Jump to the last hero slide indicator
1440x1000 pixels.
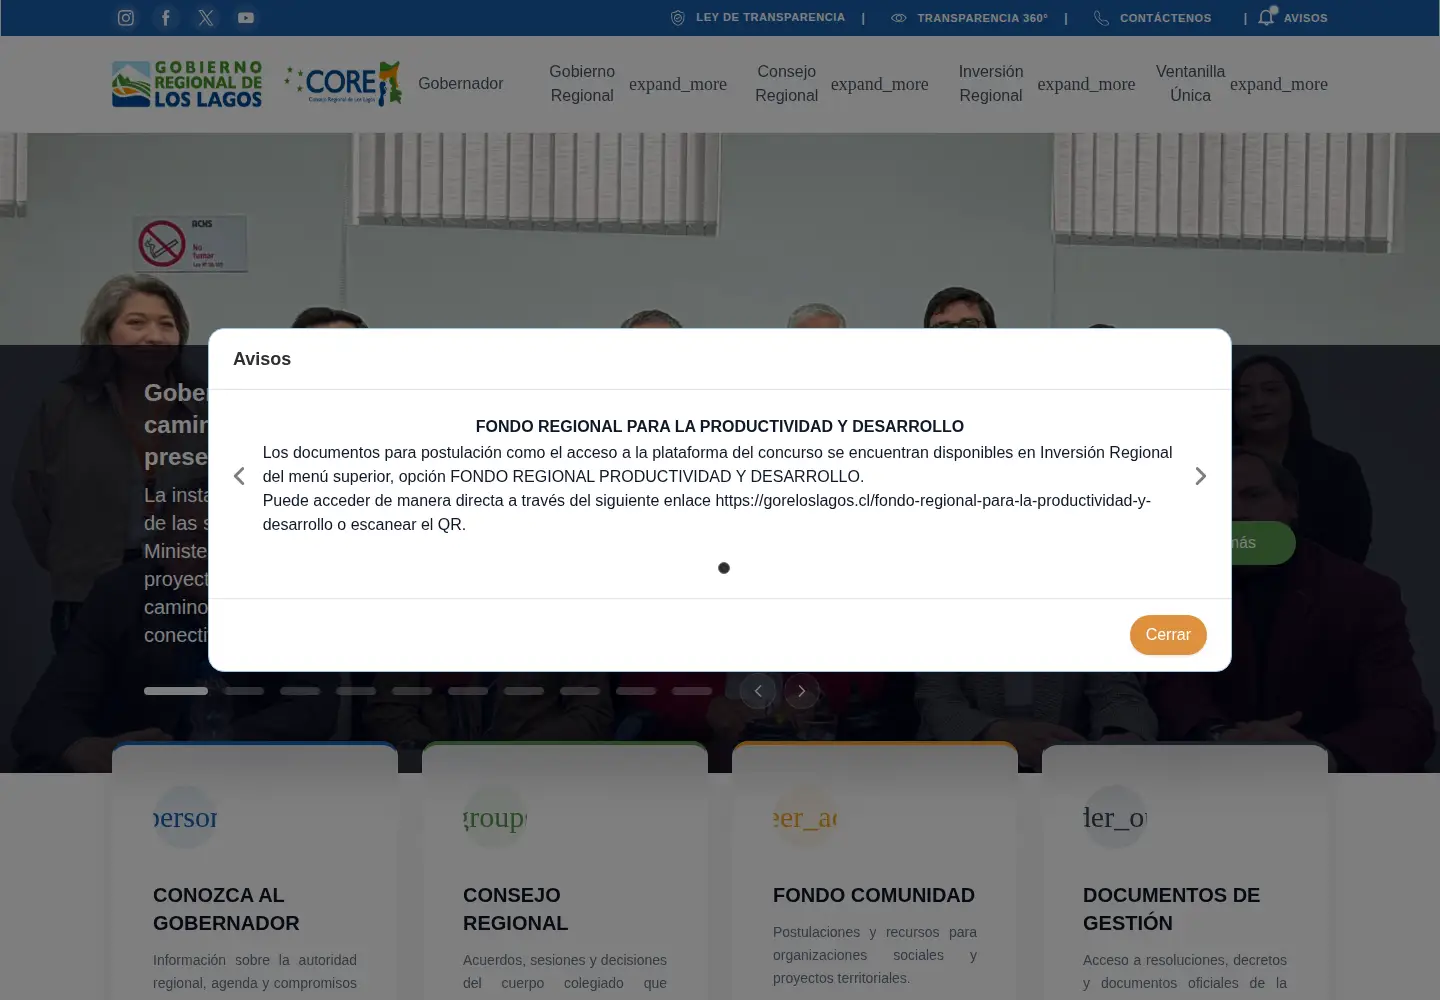[692, 691]
